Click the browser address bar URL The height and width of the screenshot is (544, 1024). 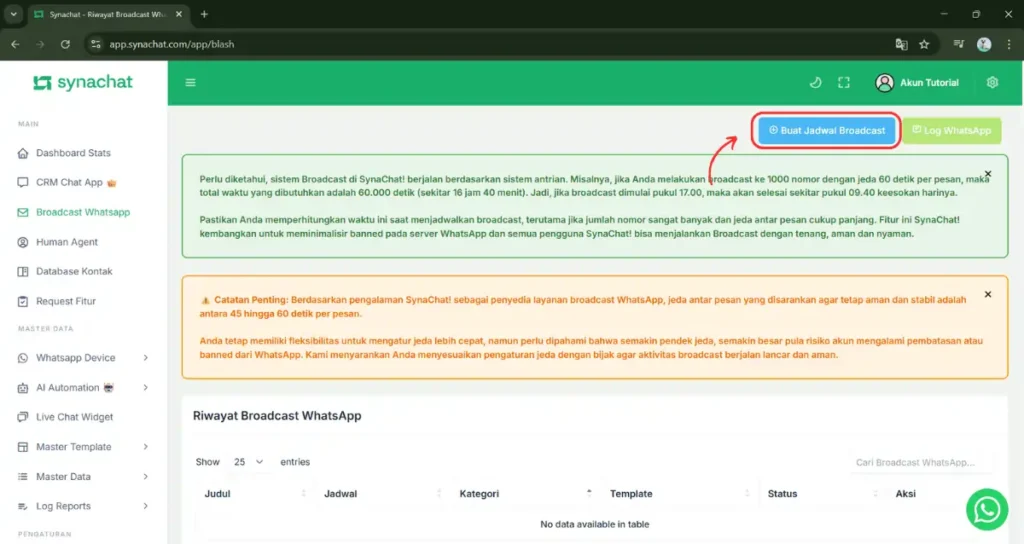(x=172, y=44)
